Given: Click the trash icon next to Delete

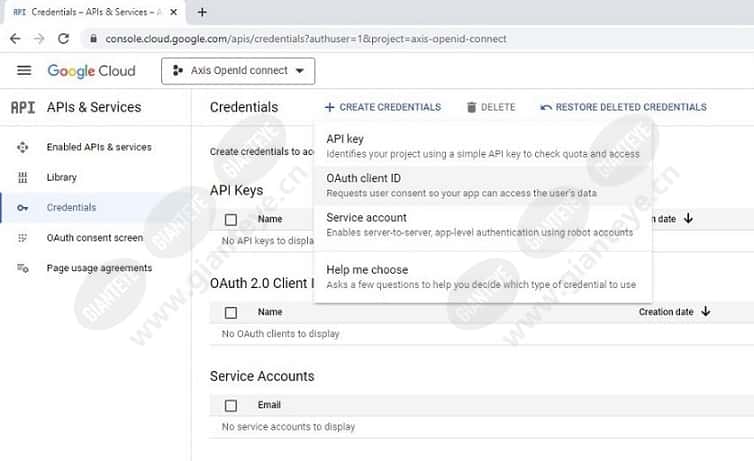Looking at the screenshot, I should (471, 107).
